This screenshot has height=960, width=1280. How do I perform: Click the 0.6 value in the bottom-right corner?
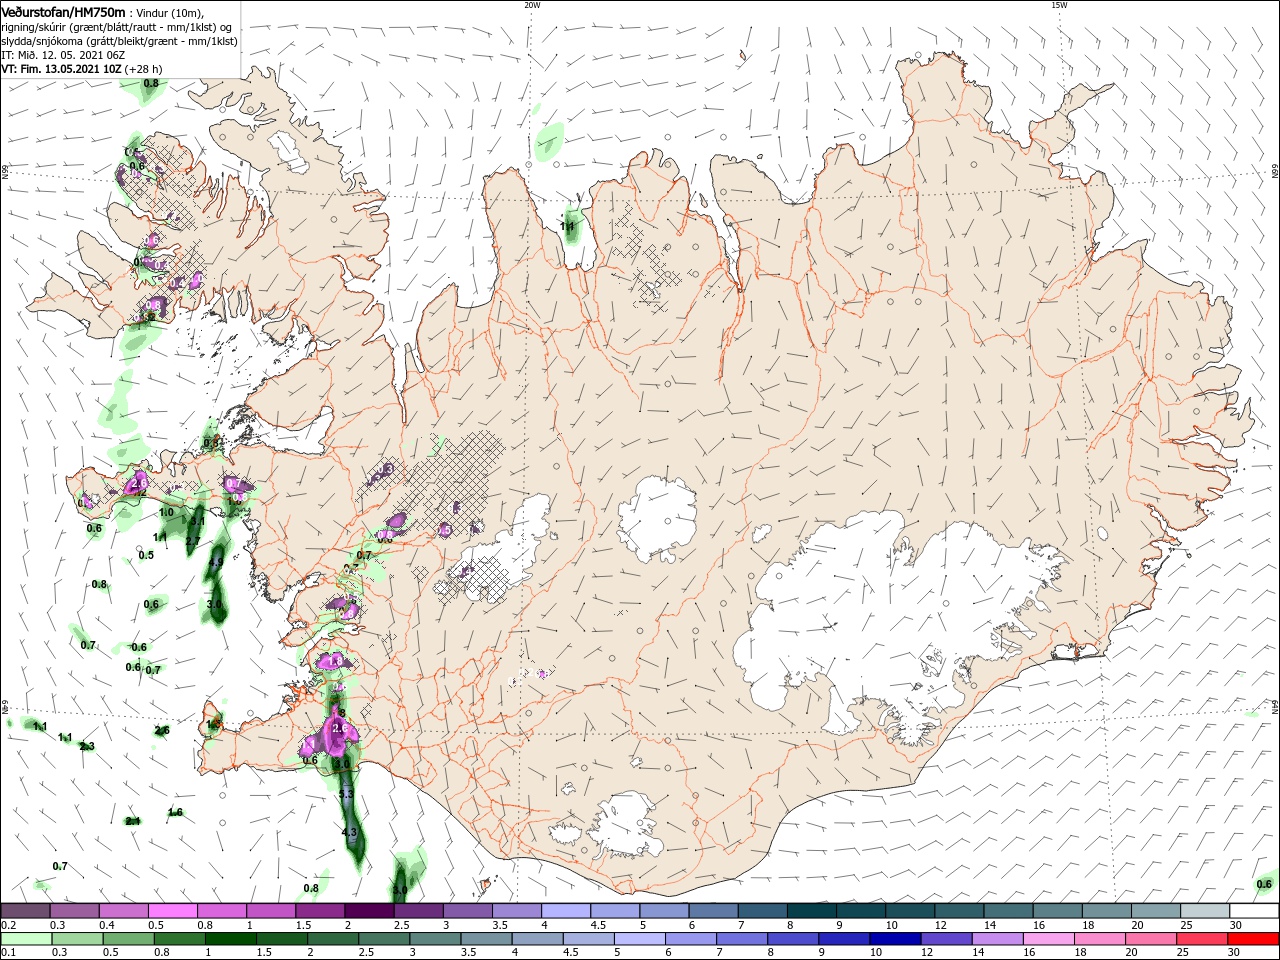(x=1264, y=884)
